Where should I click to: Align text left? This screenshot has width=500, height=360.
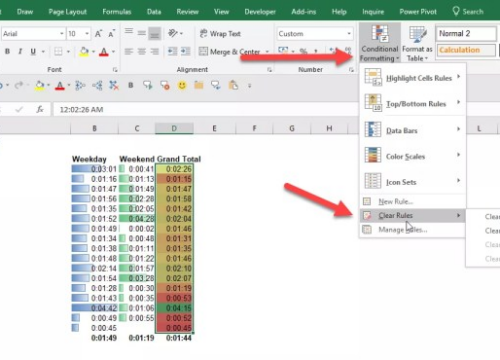point(129,51)
